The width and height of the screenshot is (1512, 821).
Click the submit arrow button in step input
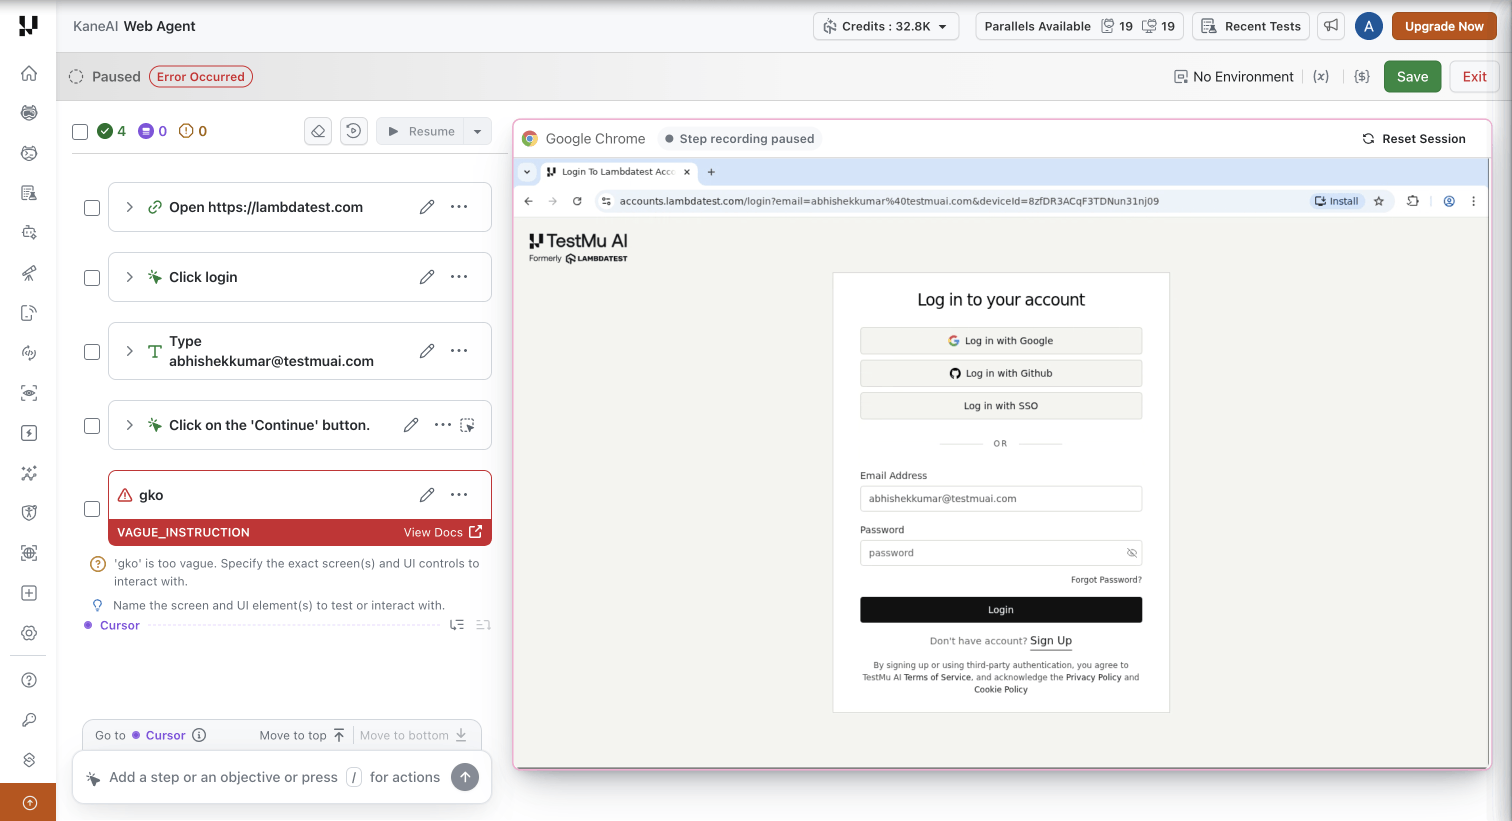coord(465,777)
